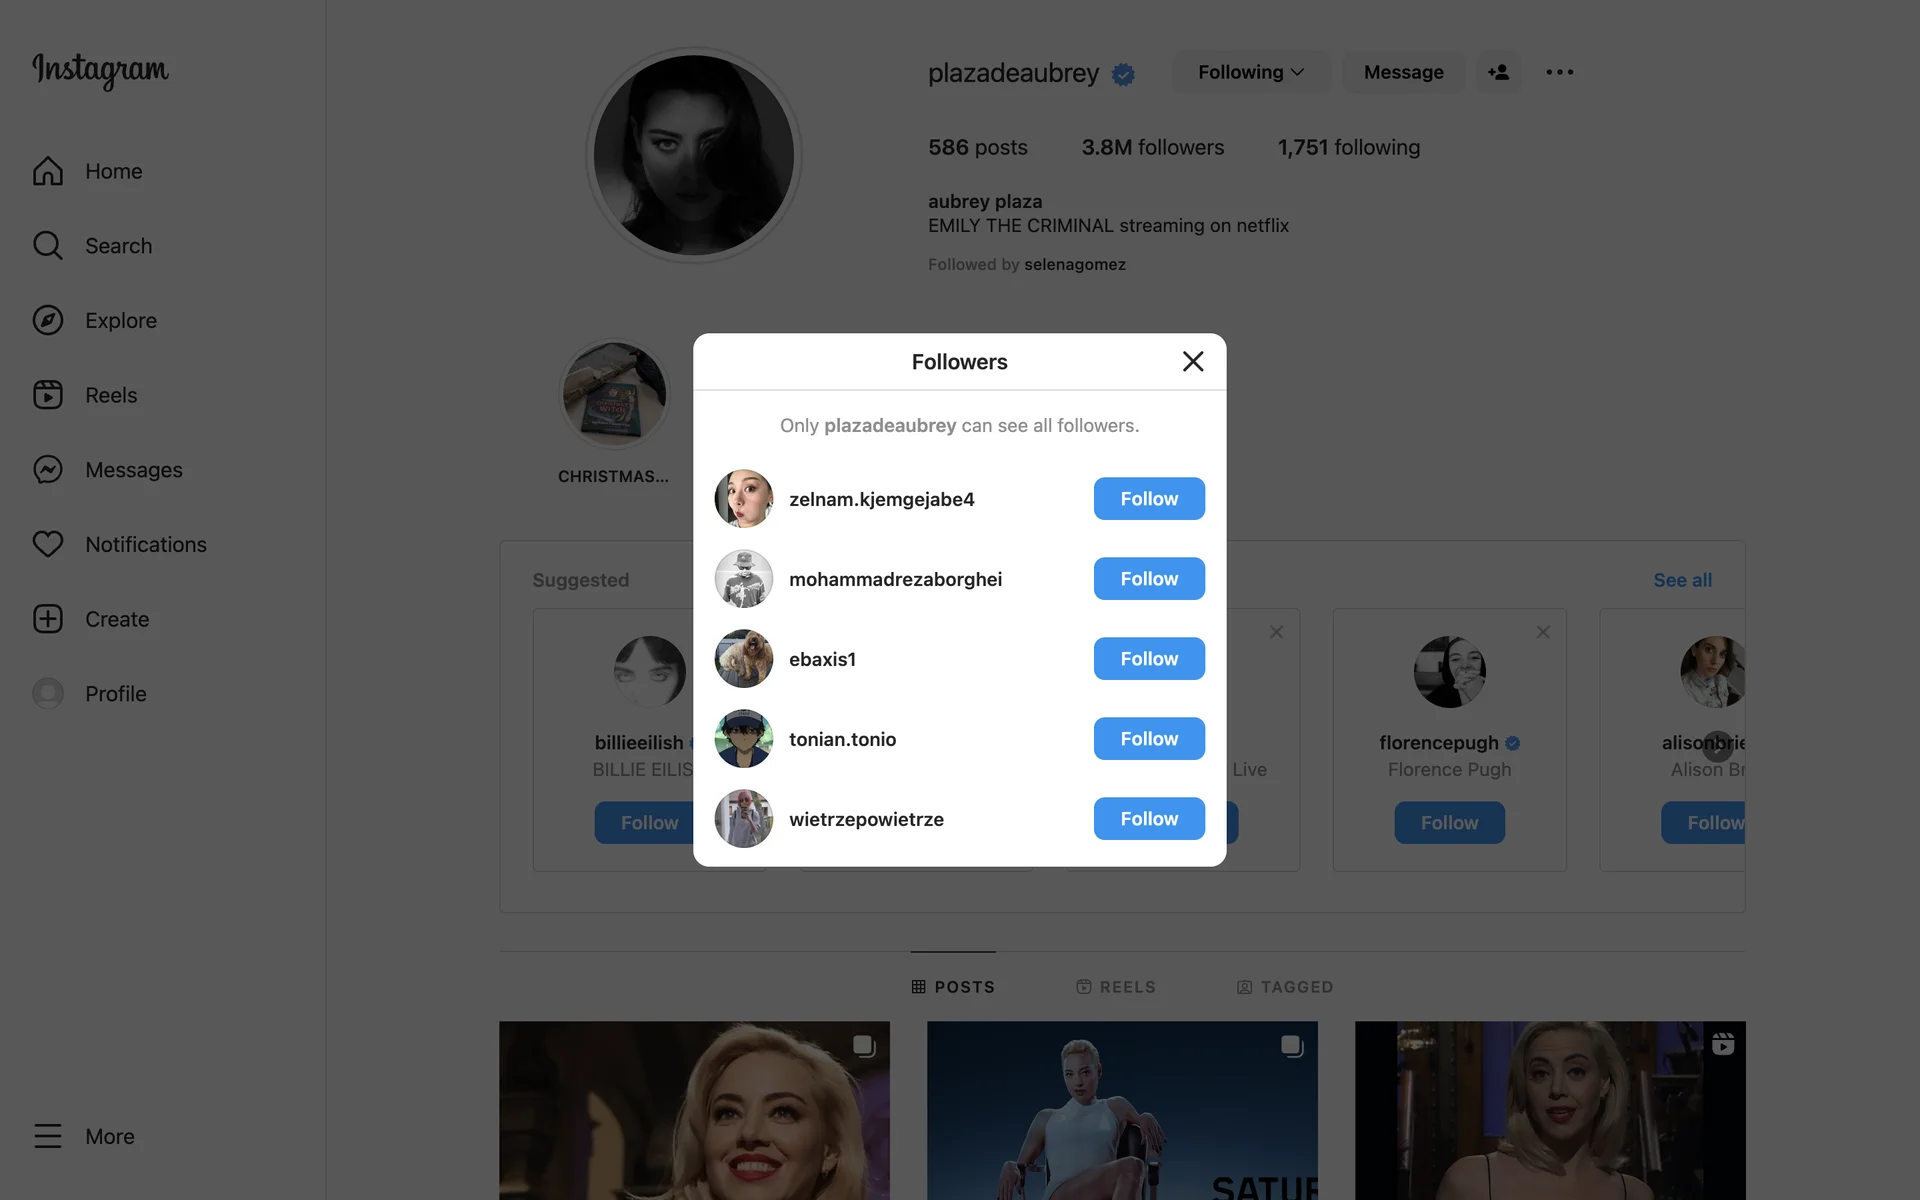Go to the Explore compass icon
This screenshot has height=1200, width=1920.
(x=48, y=320)
